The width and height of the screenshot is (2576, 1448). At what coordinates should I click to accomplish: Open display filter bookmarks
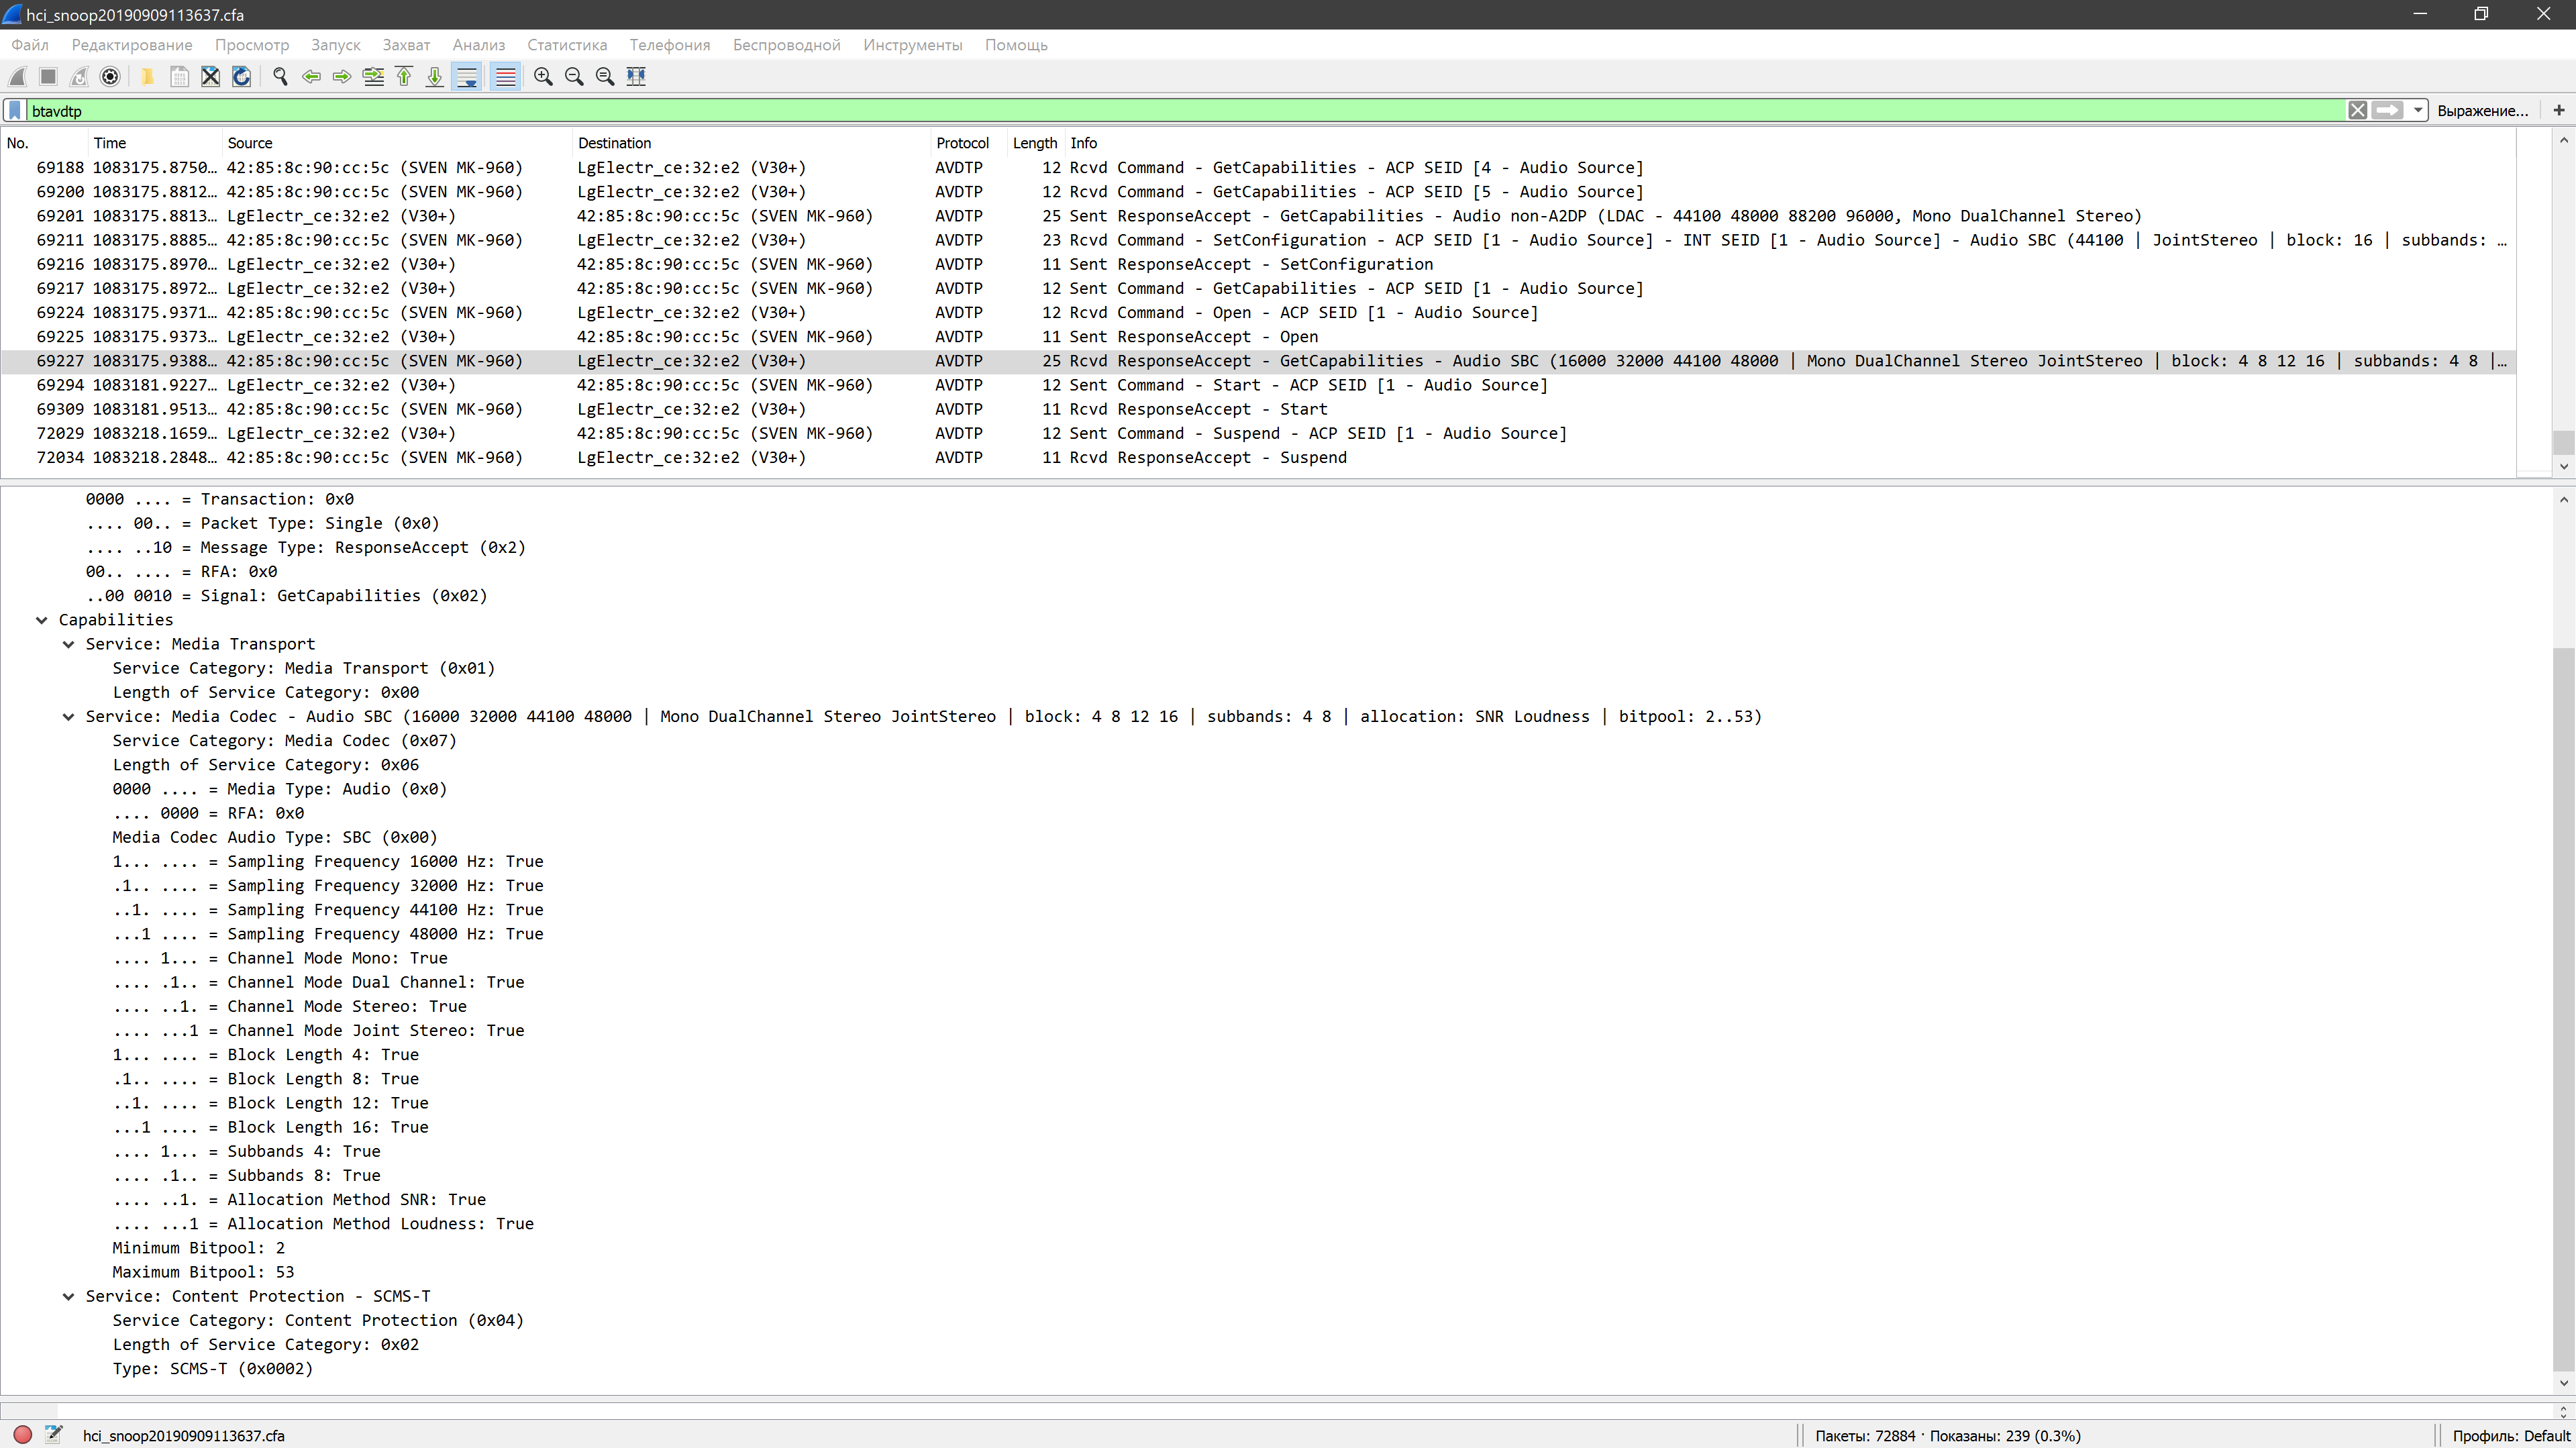click(x=15, y=110)
